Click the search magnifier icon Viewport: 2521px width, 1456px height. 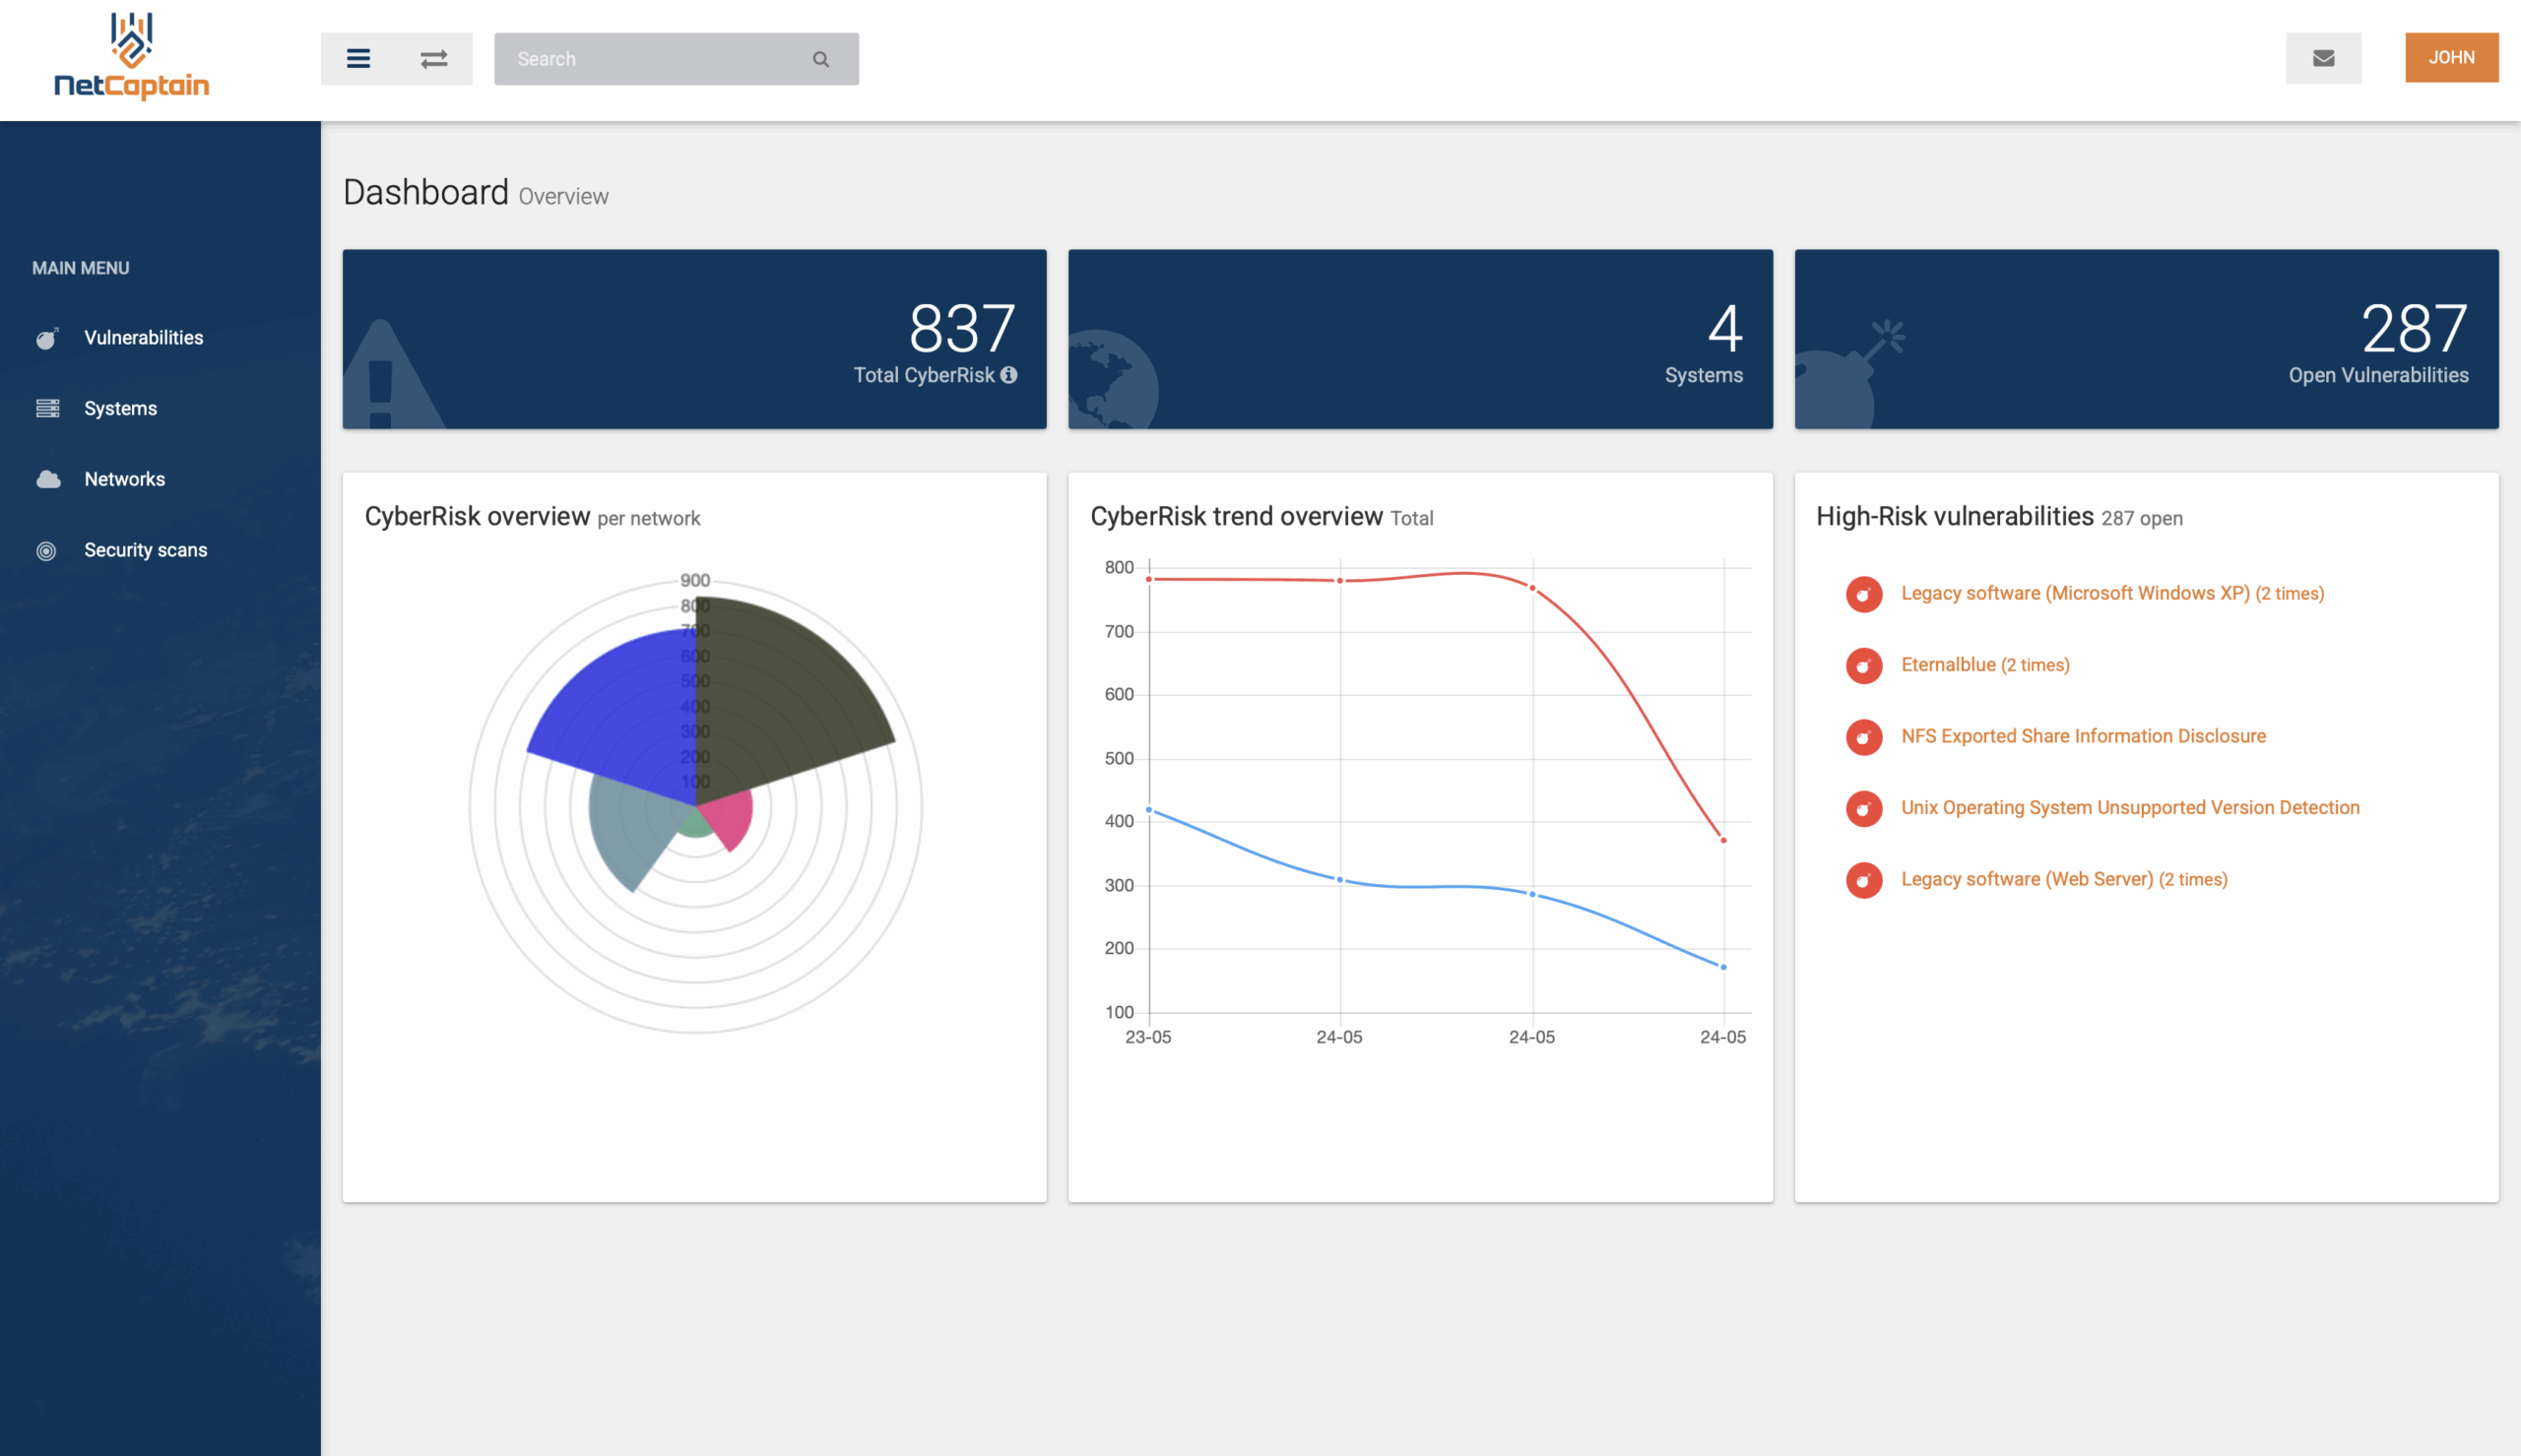pyautogui.click(x=821, y=59)
